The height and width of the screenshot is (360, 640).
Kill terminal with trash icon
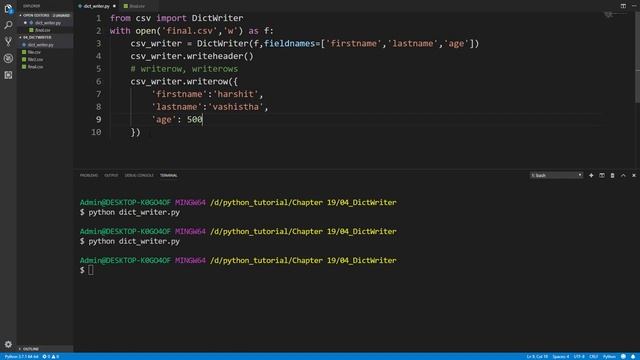(x=612, y=176)
